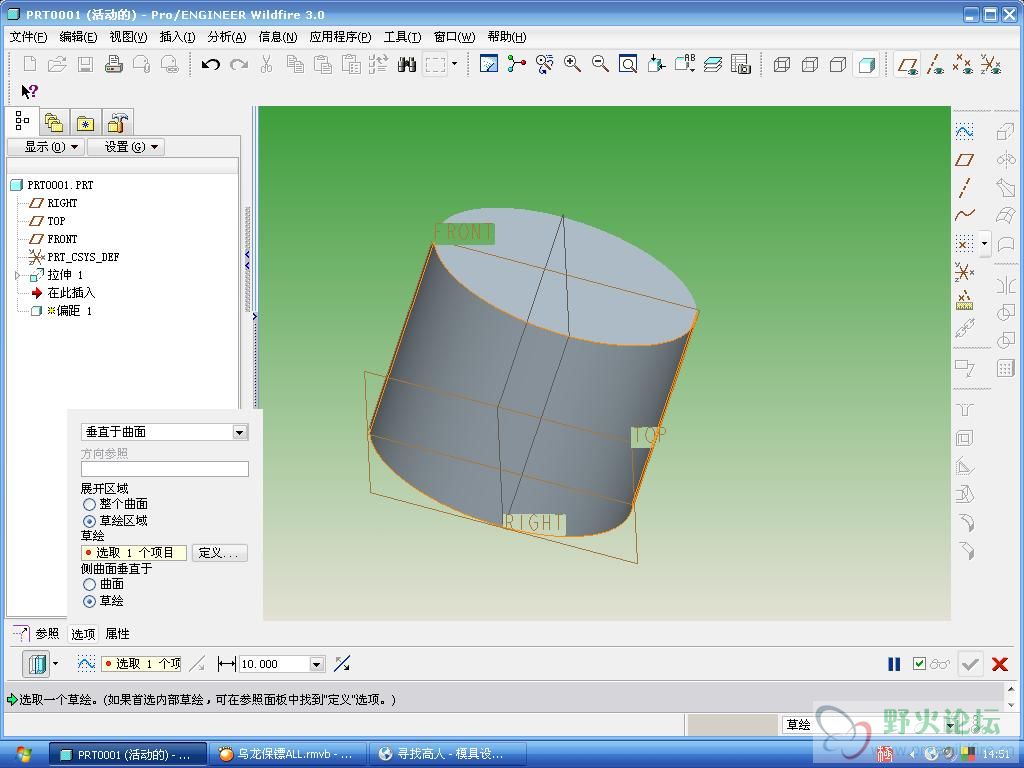Image resolution: width=1024 pixels, height=768 pixels.
Task: Print the model with the printer icon
Action: coord(114,64)
